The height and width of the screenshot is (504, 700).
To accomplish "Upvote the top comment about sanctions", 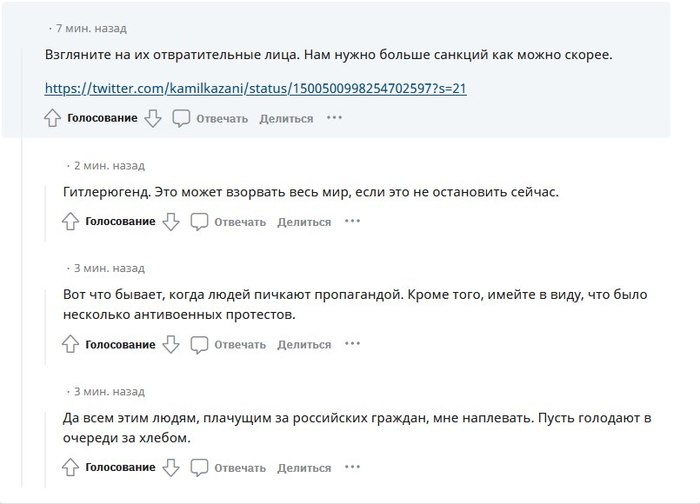I will [x=53, y=118].
